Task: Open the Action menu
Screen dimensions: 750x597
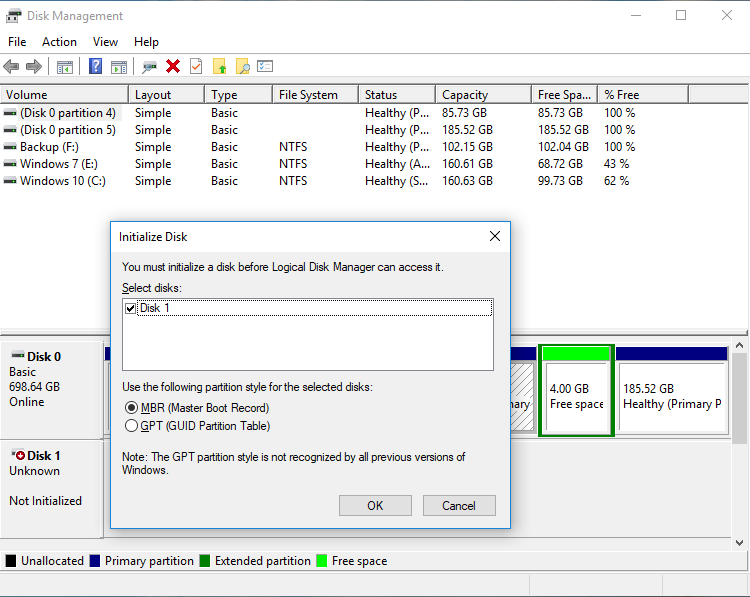Action: pos(59,42)
